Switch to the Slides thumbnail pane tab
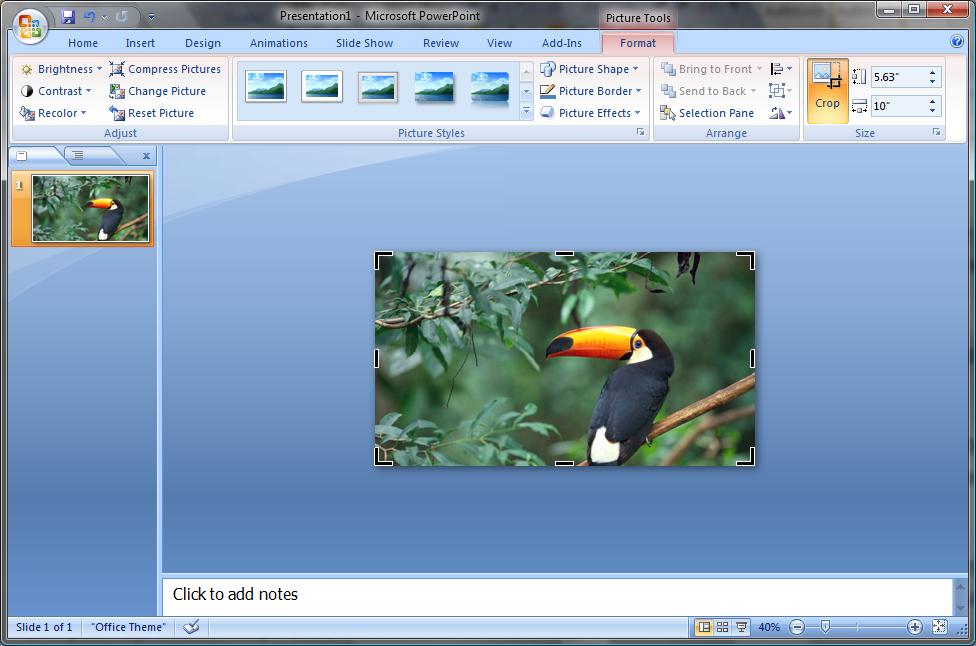Viewport: 976px width, 646px height. click(22, 156)
